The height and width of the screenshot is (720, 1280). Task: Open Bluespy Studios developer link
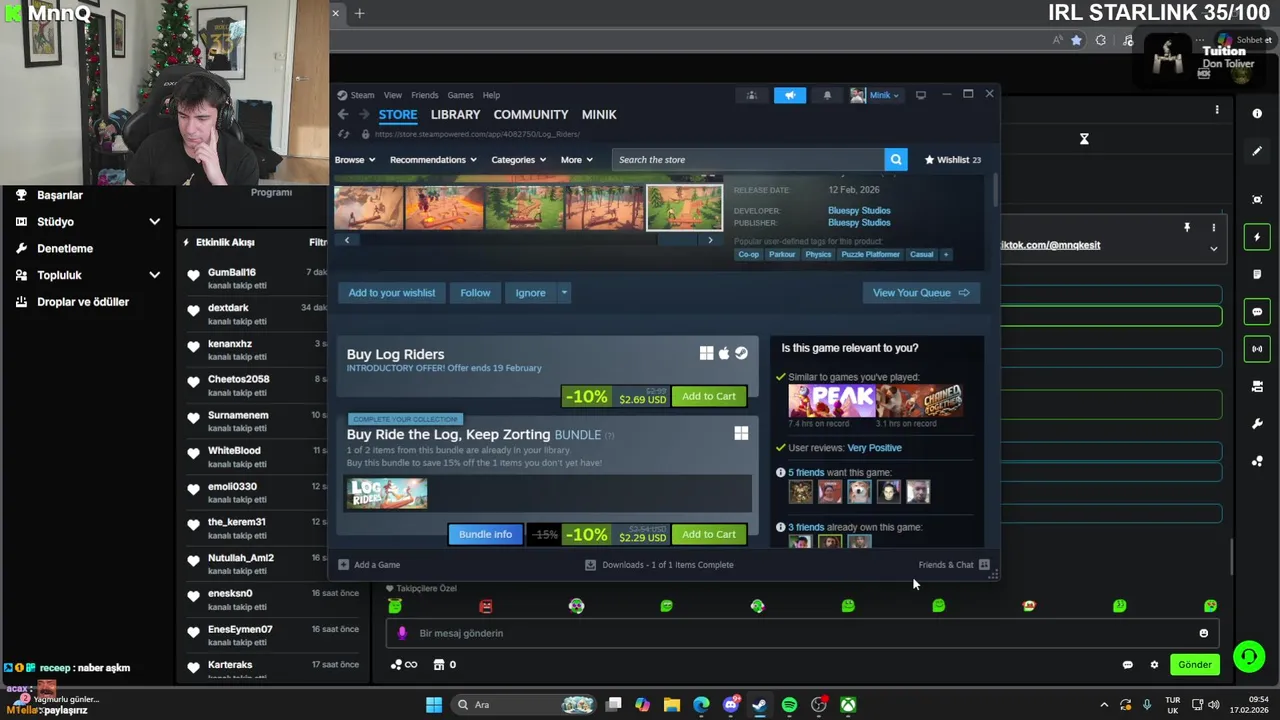tap(859, 211)
